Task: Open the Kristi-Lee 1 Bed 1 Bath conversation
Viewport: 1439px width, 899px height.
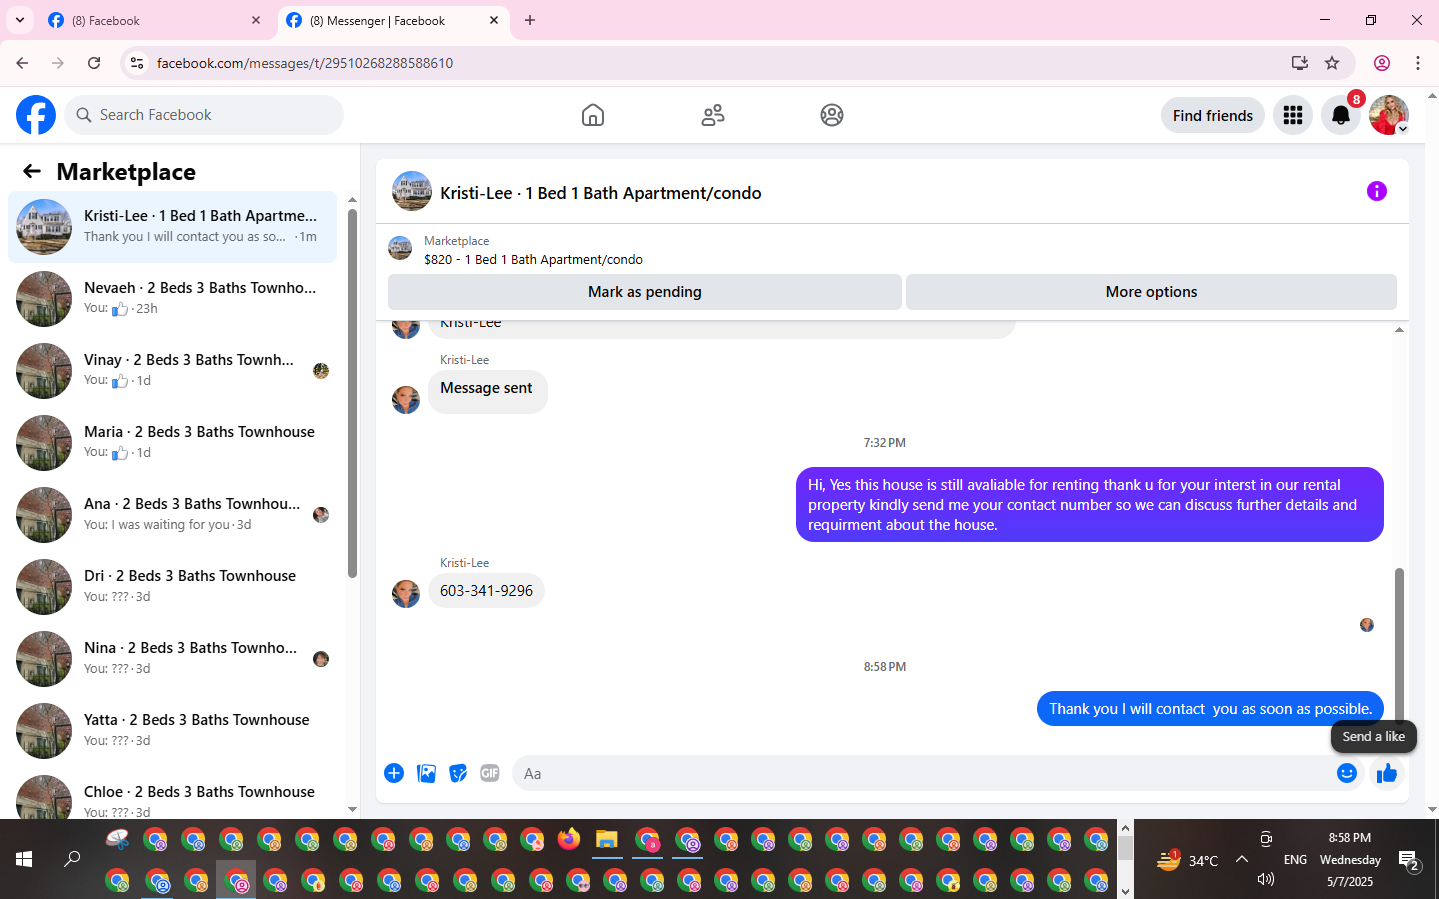Action: (x=172, y=226)
